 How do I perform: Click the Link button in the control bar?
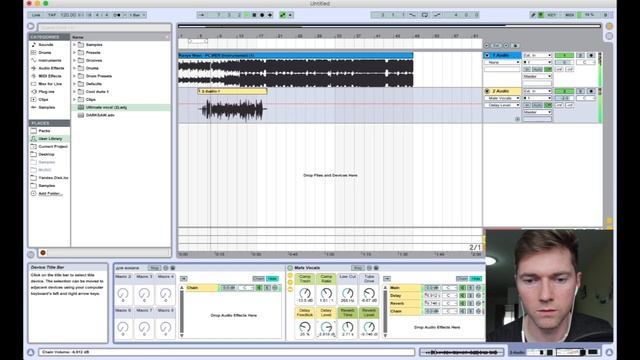(36, 15)
